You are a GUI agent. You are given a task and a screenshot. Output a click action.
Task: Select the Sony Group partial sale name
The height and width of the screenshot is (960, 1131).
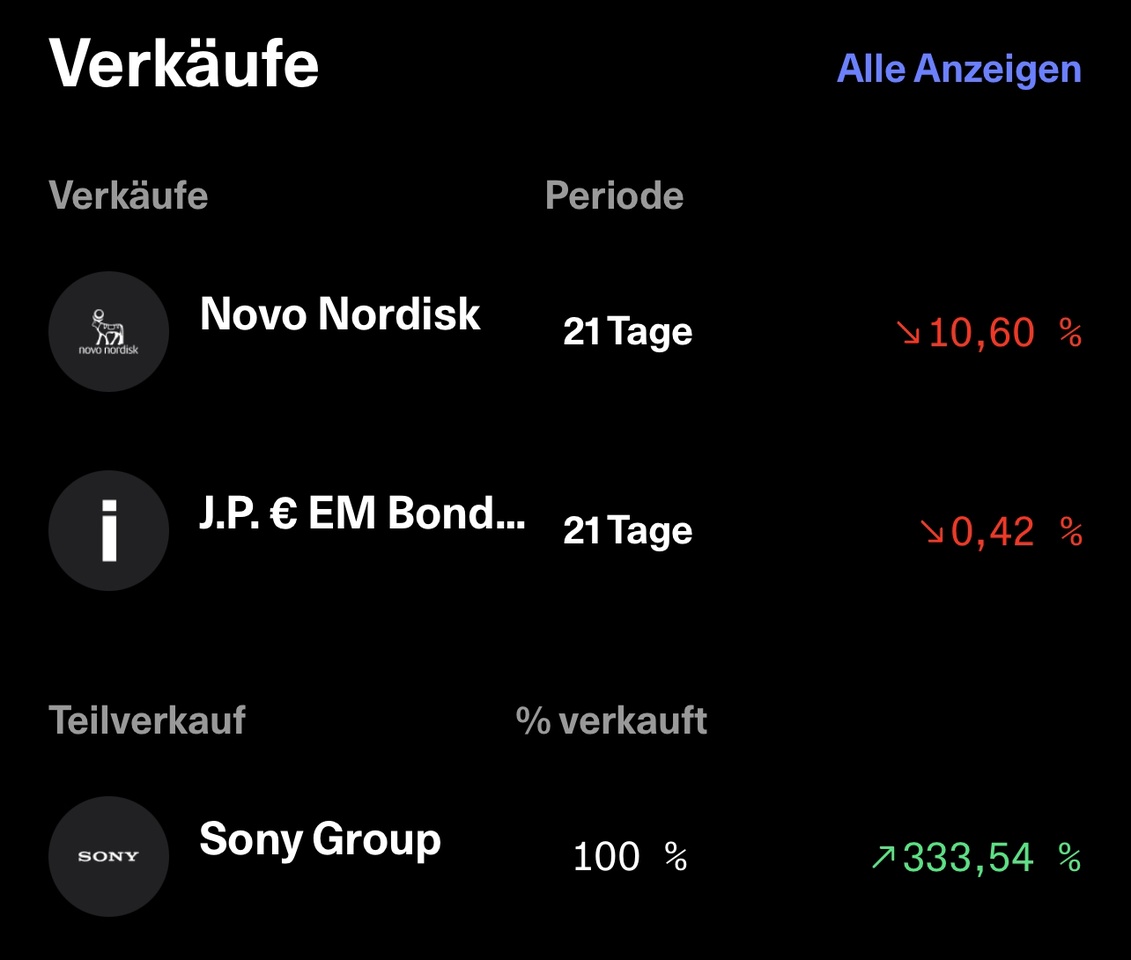pyautogui.click(x=320, y=840)
